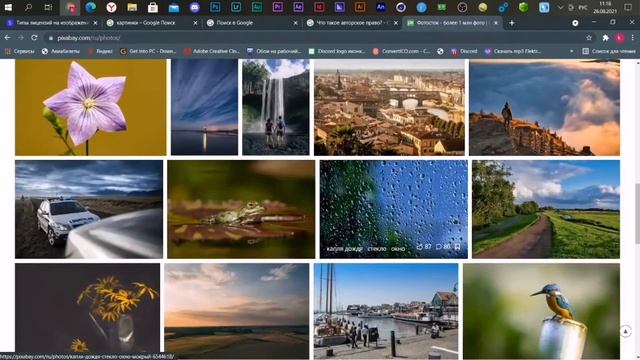640x360 pixels.
Task: Open 'Обои на рабочий' bookmark
Action: pos(274,51)
